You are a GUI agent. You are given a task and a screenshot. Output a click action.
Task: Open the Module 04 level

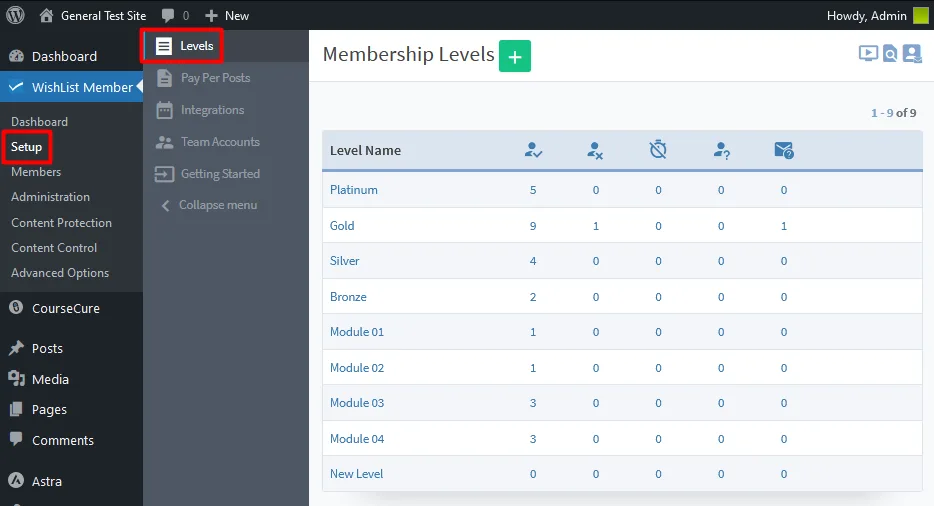357,438
